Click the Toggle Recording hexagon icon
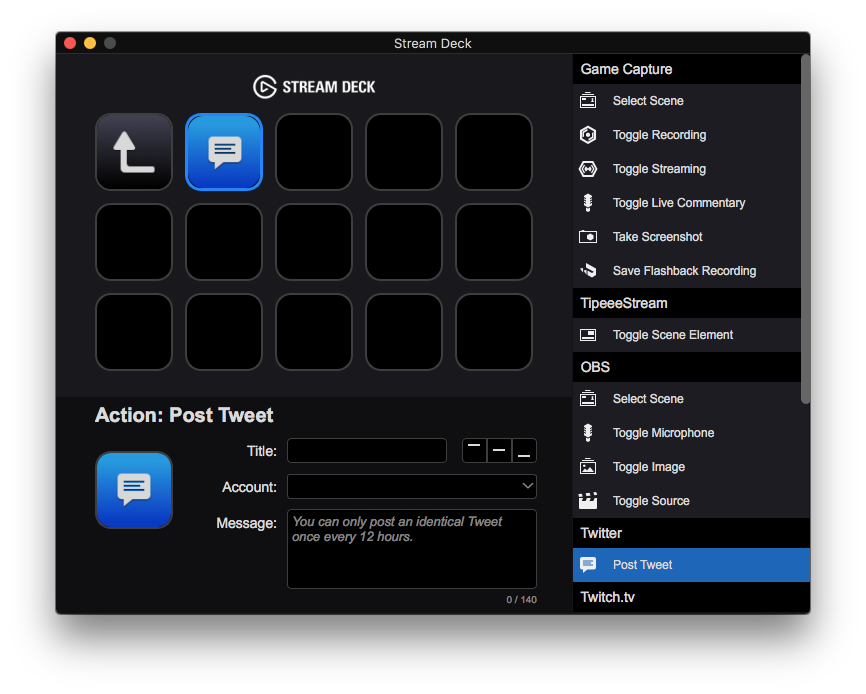The image size is (866, 694). pos(588,135)
